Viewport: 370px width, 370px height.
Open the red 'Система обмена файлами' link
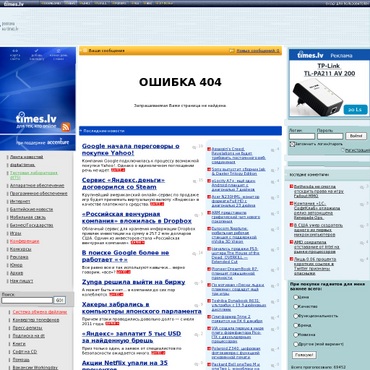point(40,312)
